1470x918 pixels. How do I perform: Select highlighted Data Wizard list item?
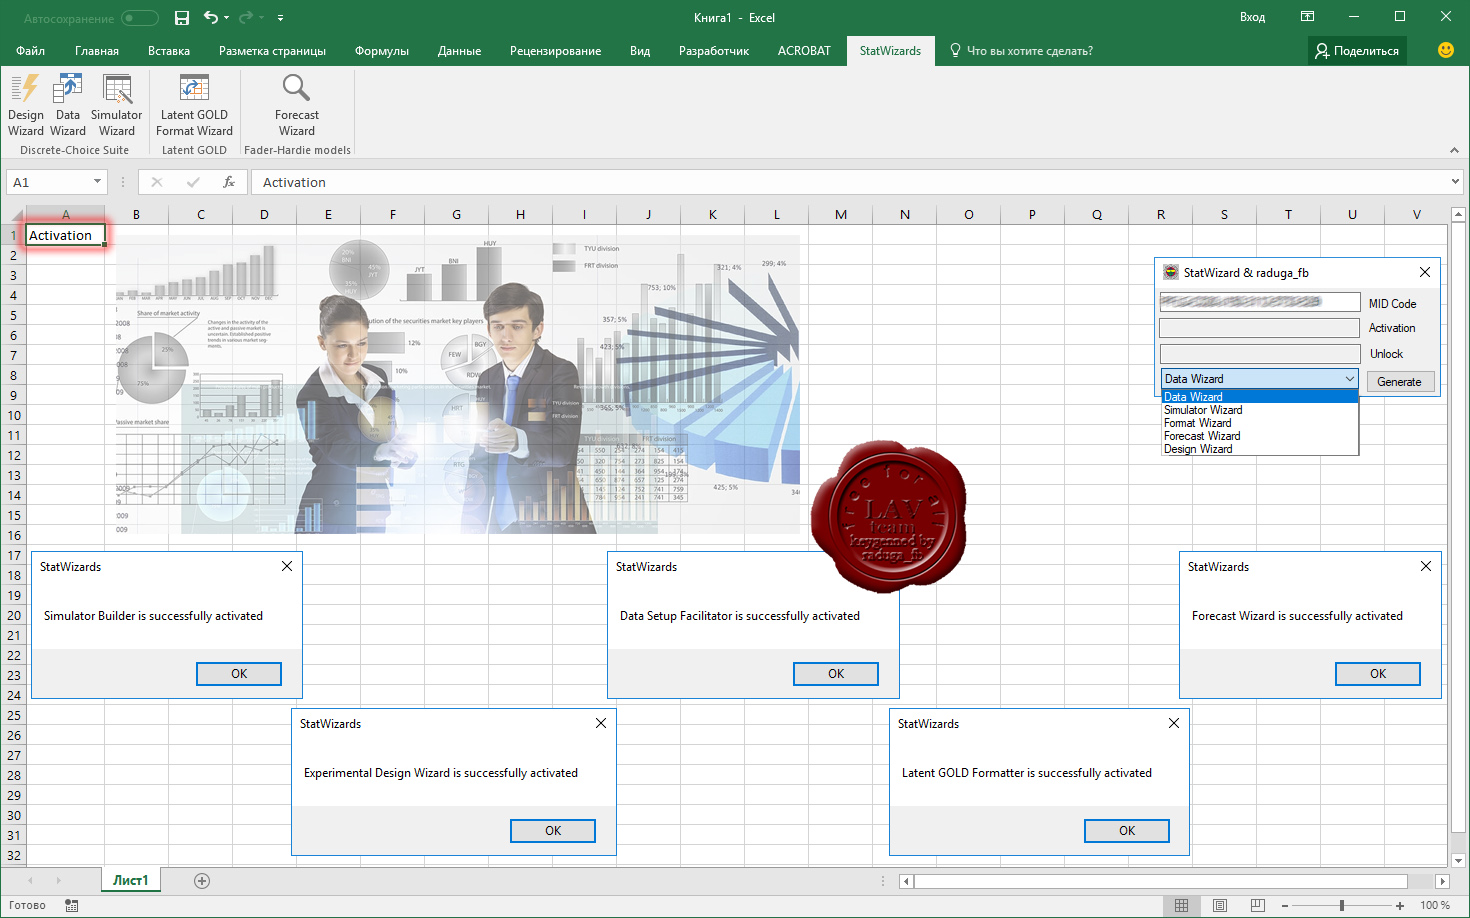tap(1259, 397)
